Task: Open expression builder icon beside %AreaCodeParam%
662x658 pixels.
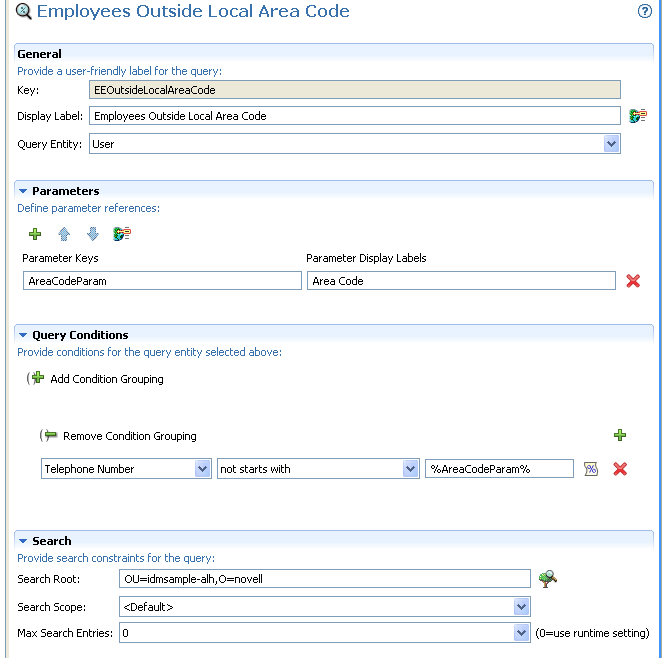Action: 591,469
